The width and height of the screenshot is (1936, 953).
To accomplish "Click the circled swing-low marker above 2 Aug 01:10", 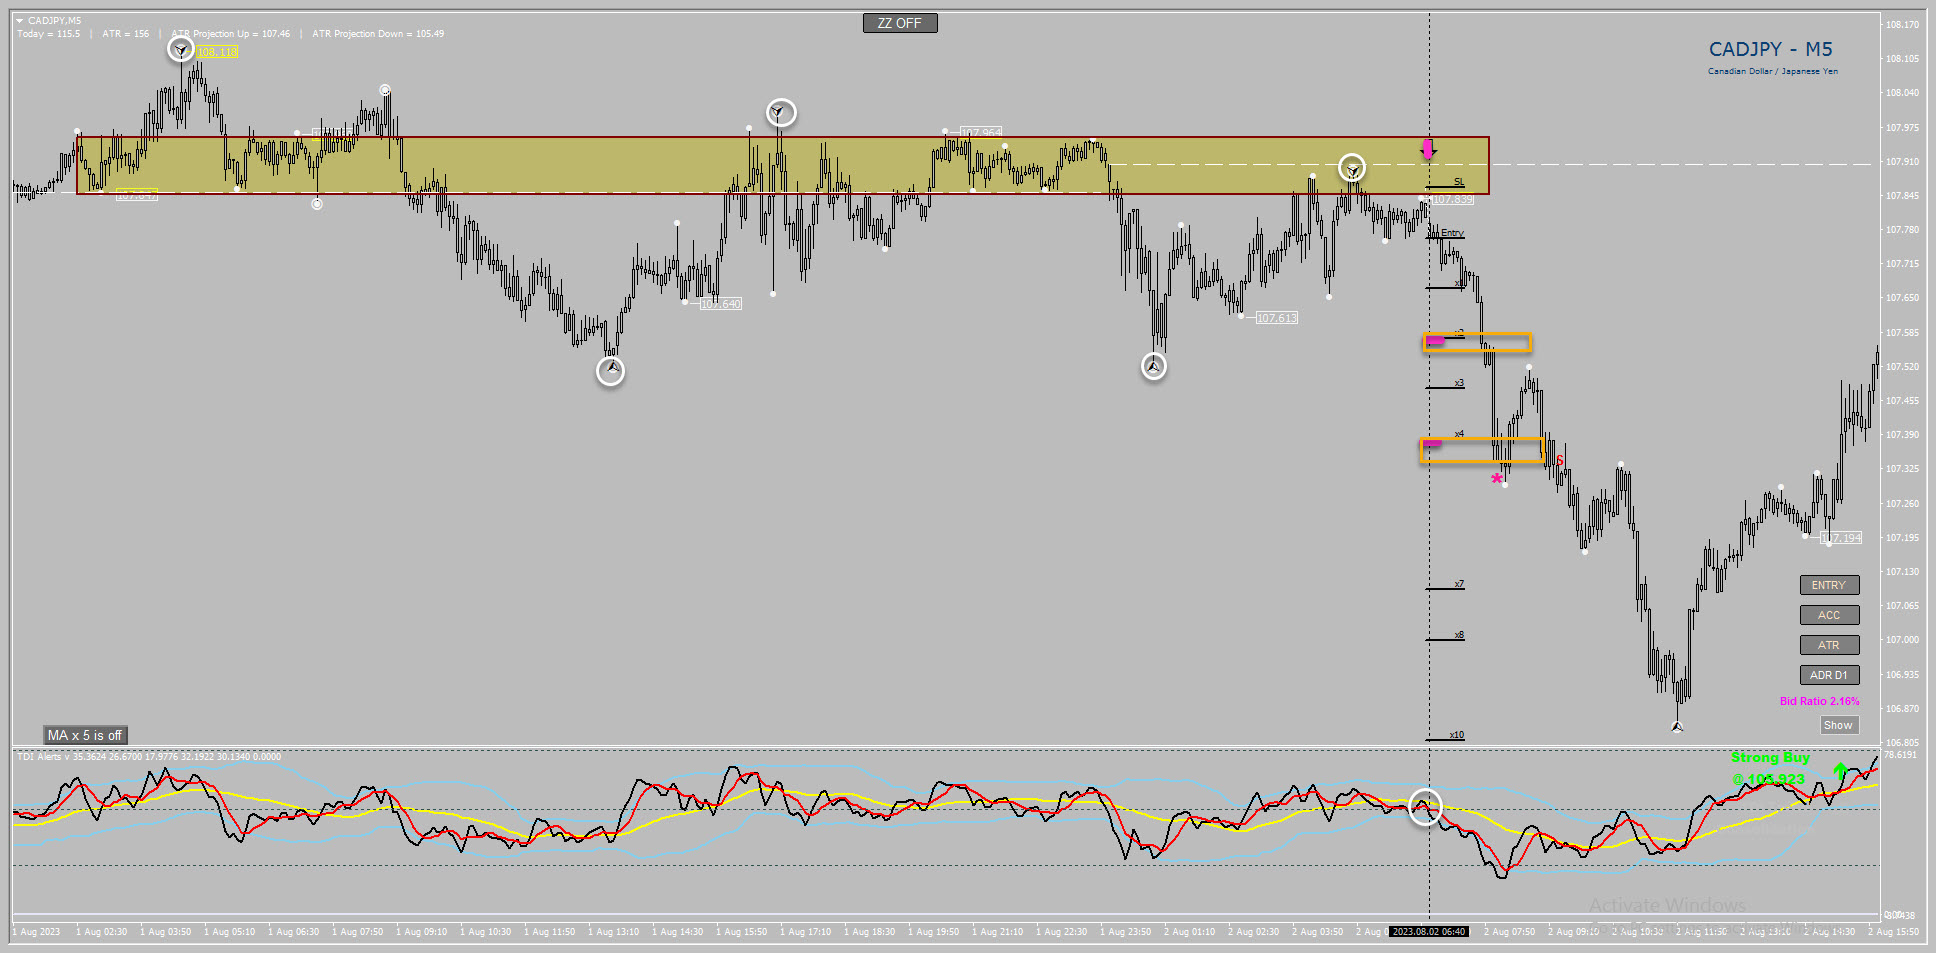I will pos(1154,367).
